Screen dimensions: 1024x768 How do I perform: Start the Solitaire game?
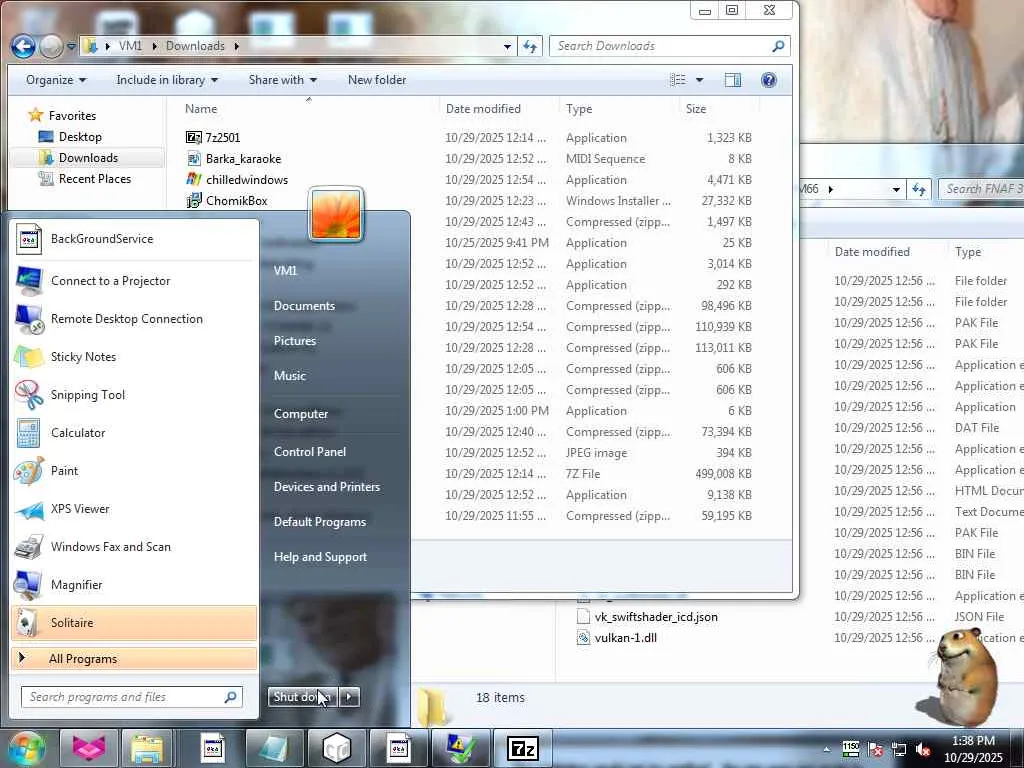(134, 622)
